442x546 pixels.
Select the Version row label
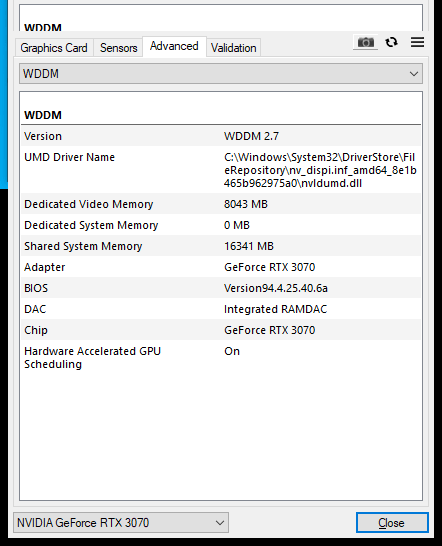tap(43, 136)
